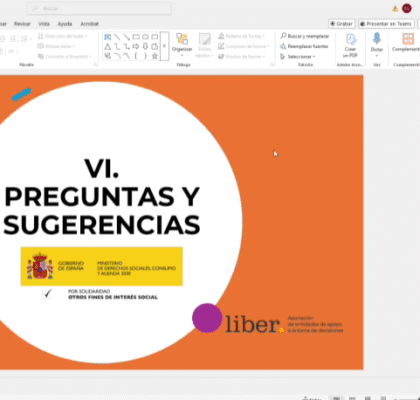This screenshot has width=420, height=400.
Task: Open Complementos add-ins button
Action: (406, 43)
